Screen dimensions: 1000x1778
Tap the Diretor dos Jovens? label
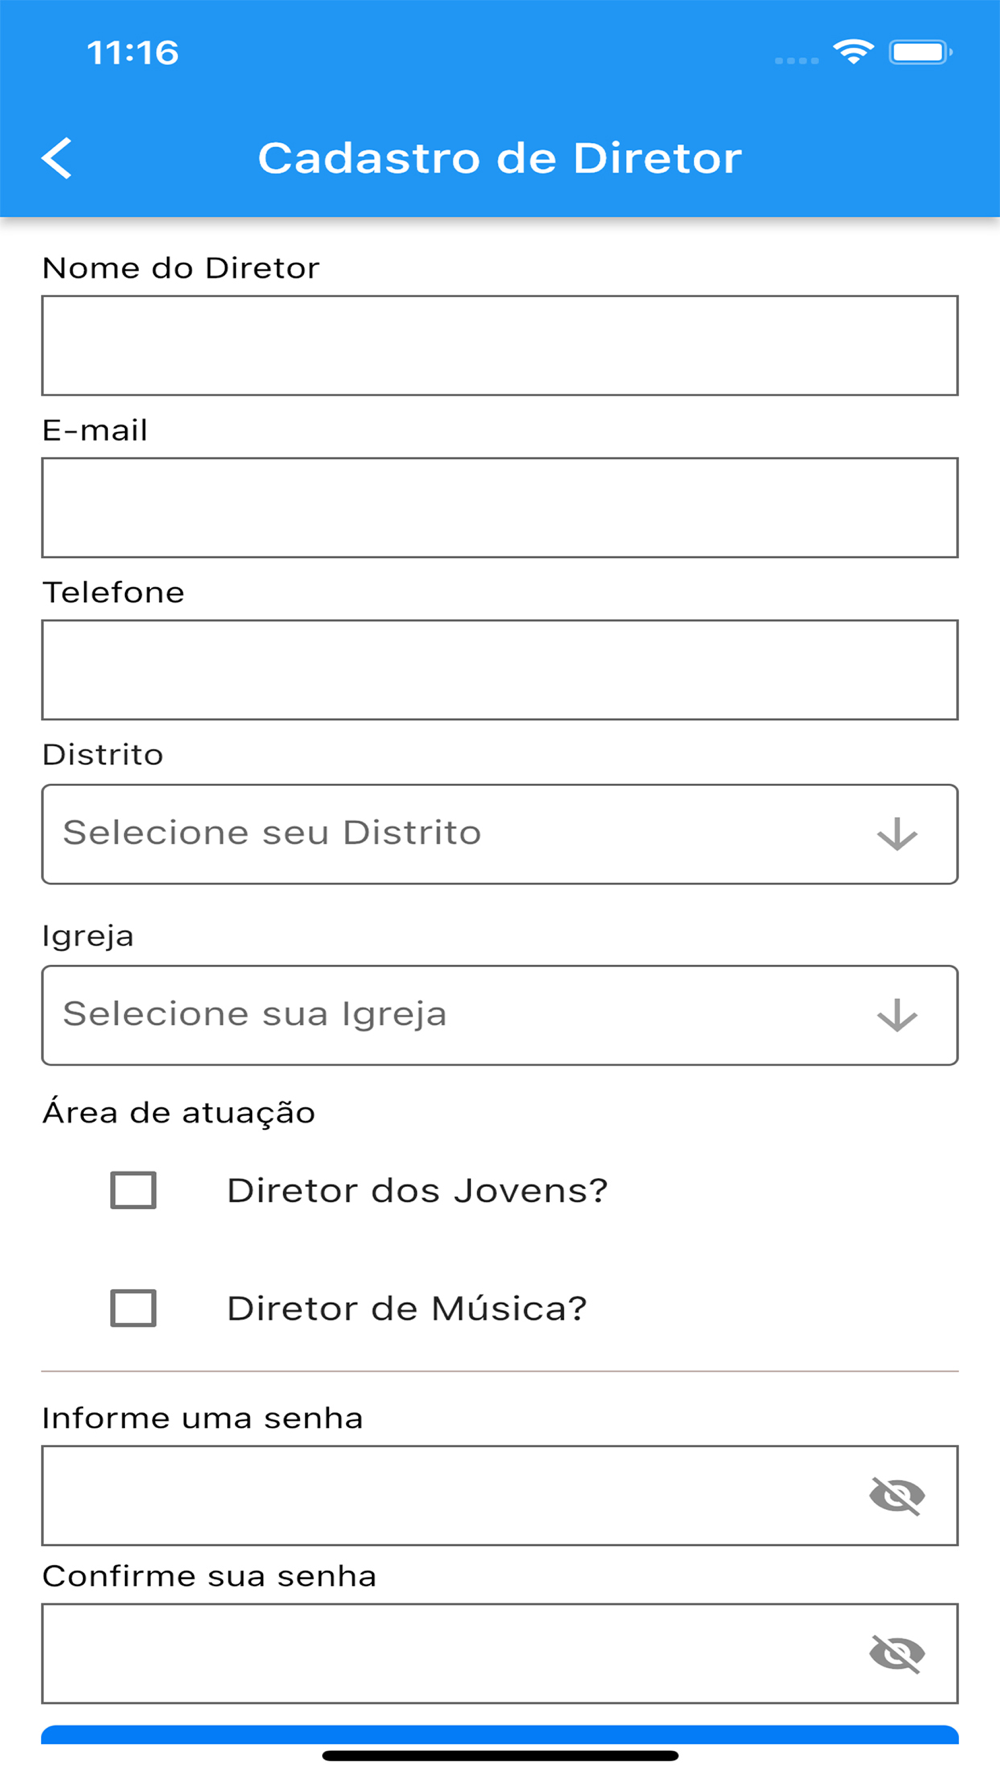point(417,1190)
